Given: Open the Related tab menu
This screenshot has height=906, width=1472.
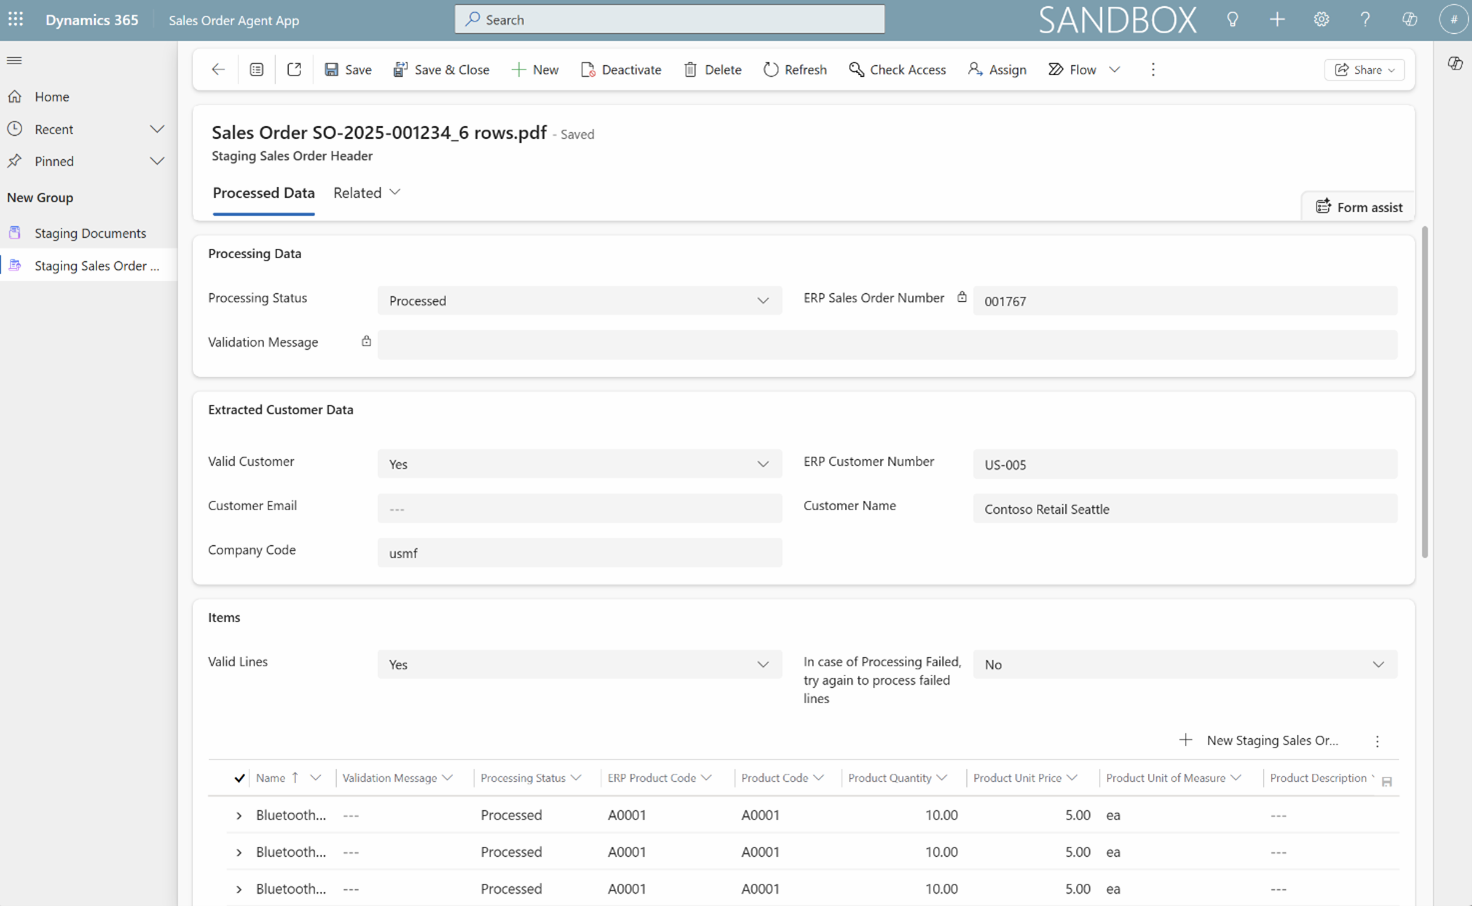Looking at the screenshot, I should (x=367, y=193).
